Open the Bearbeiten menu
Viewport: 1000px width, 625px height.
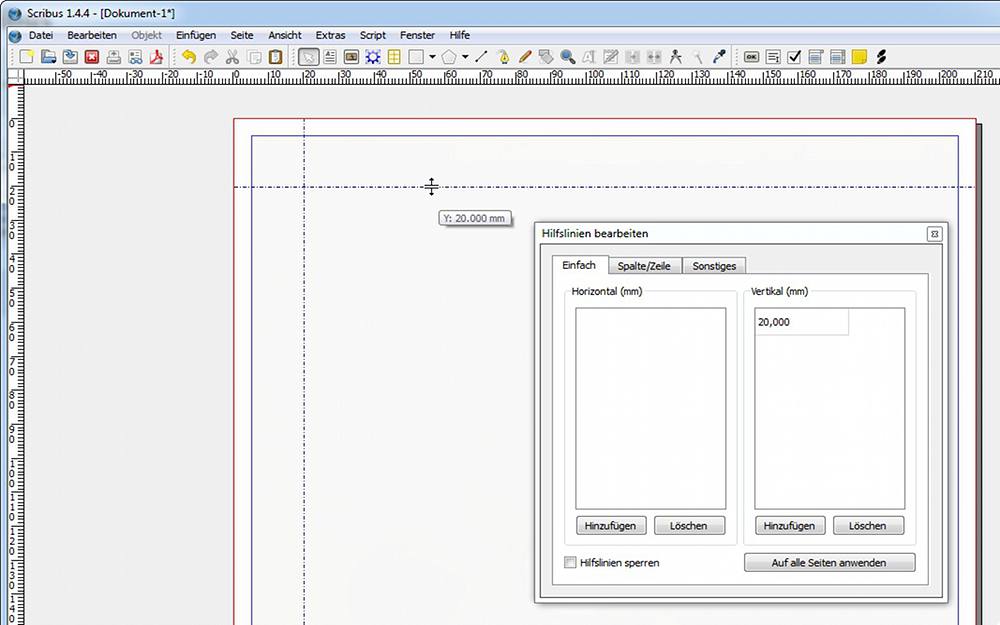(x=92, y=35)
